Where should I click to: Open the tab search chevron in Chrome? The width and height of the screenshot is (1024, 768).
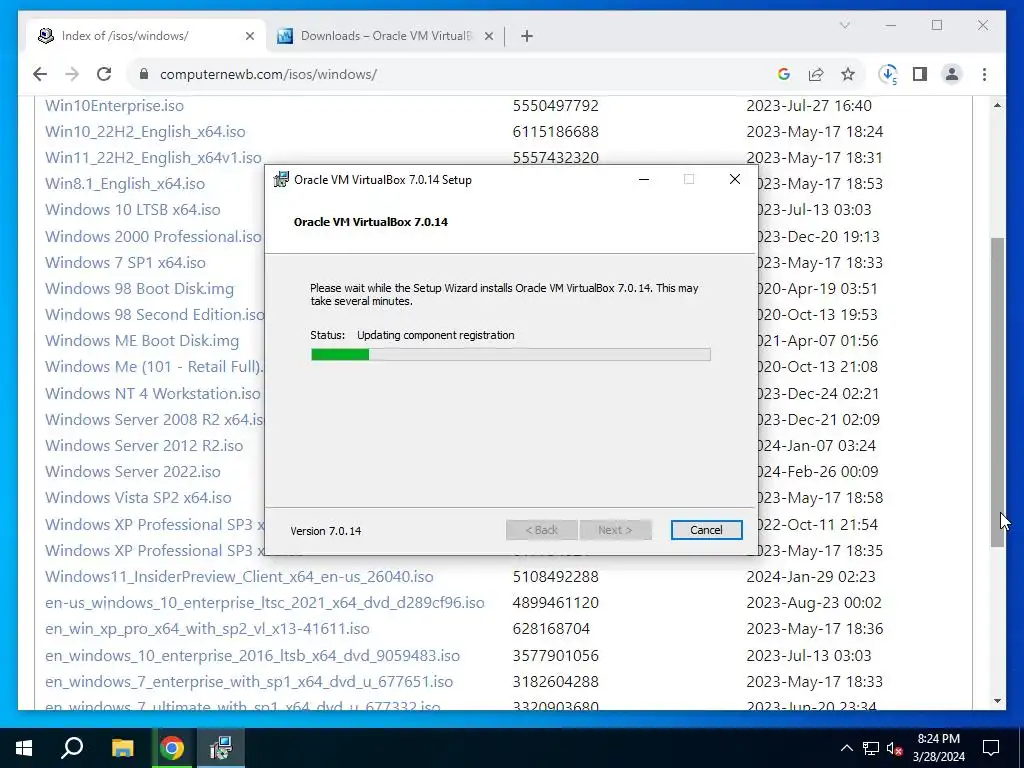tap(844, 25)
